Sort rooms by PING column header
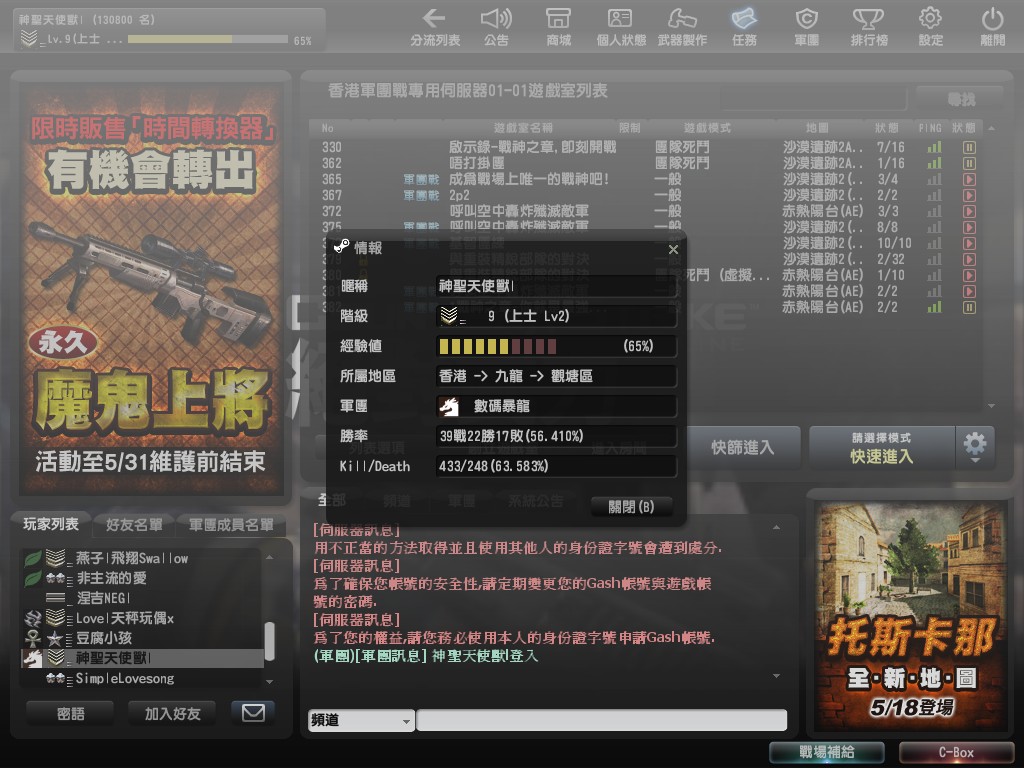The width and height of the screenshot is (1024, 768). pyautogui.click(x=930, y=128)
